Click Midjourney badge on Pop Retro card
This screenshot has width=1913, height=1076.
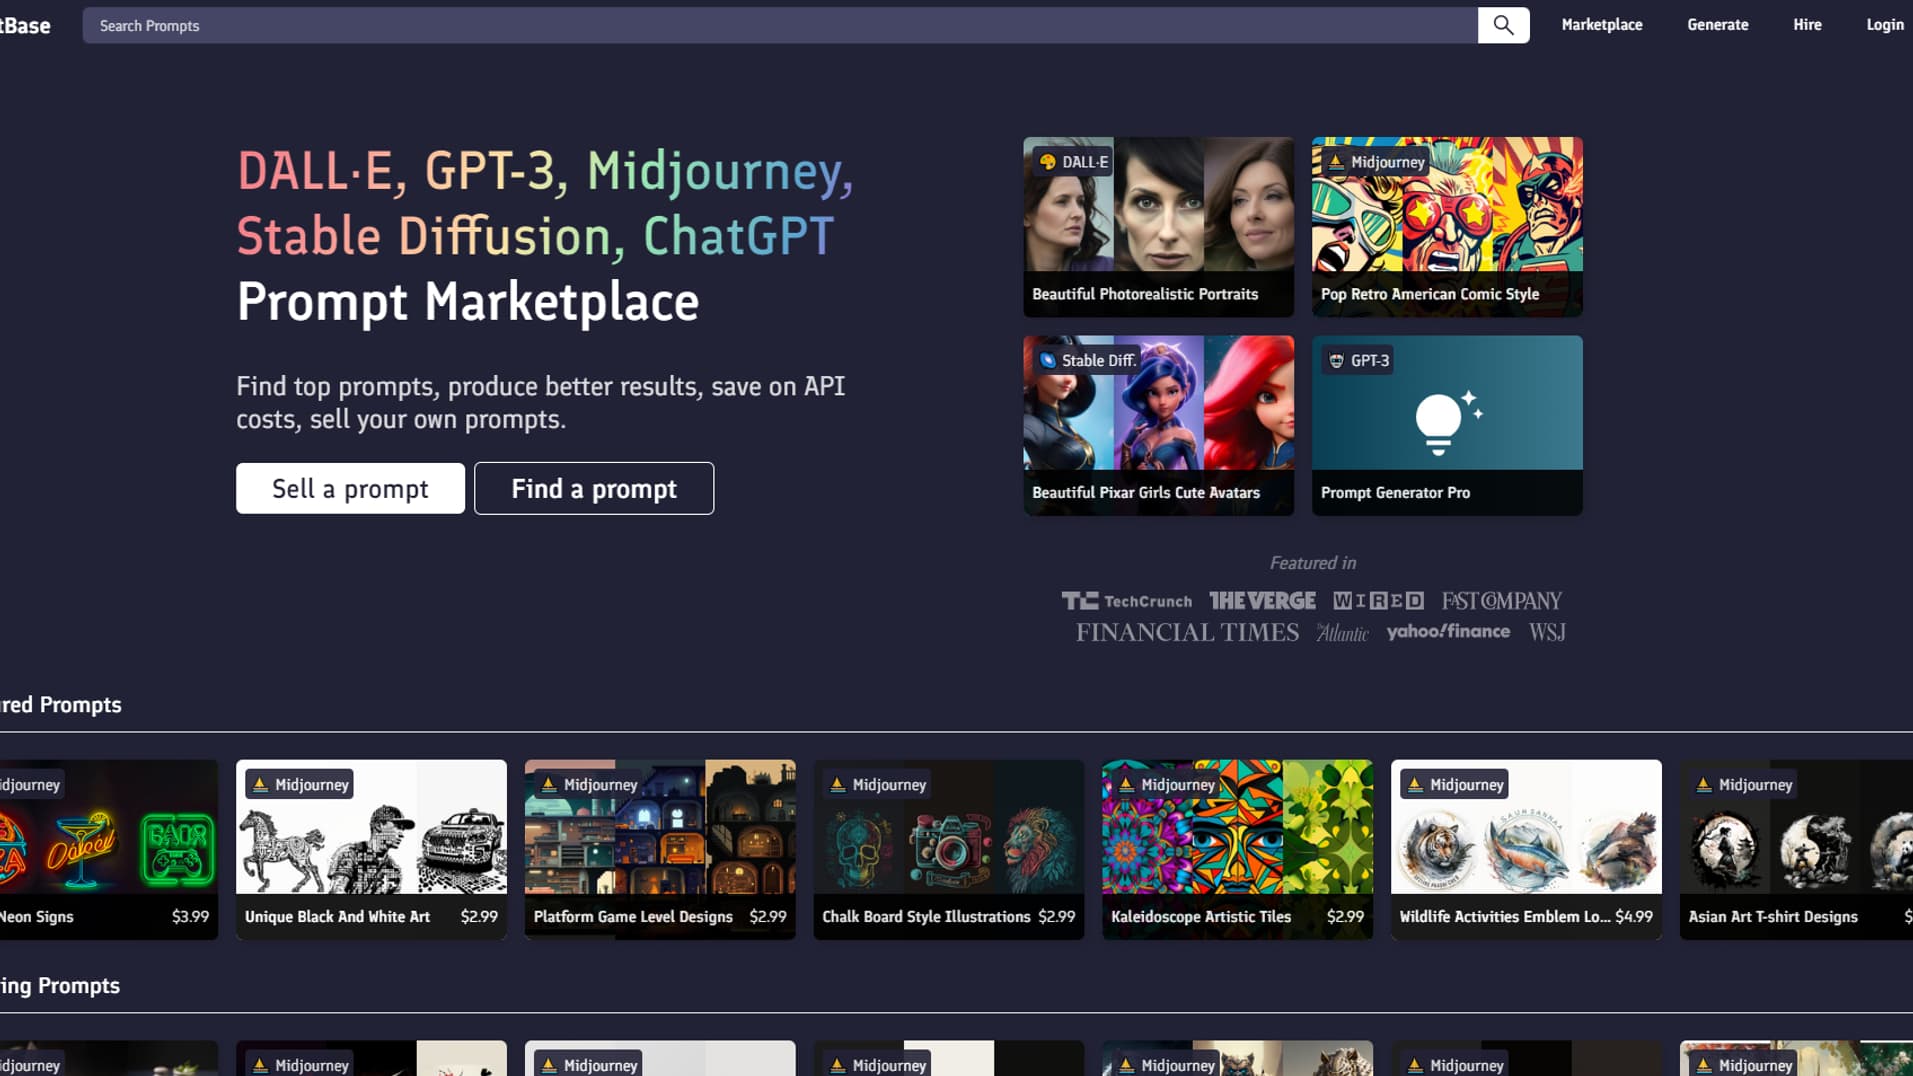coord(1376,162)
